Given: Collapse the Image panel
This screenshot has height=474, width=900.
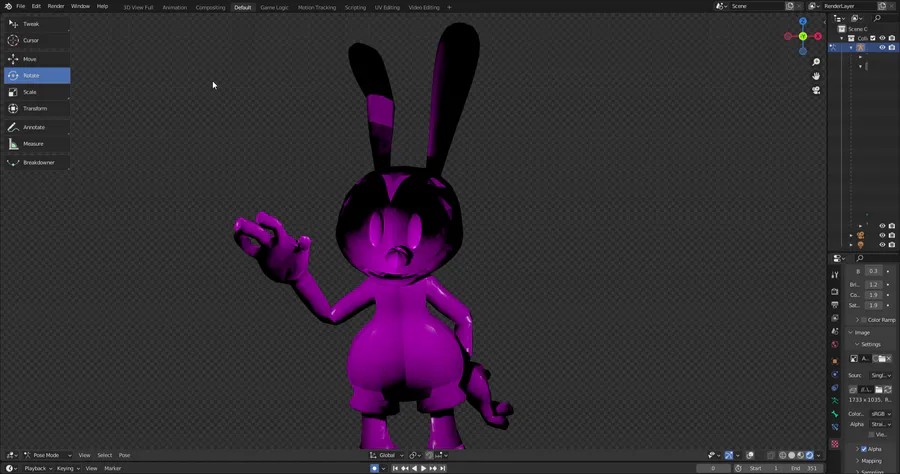Looking at the screenshot, I should tap(860, 333).
